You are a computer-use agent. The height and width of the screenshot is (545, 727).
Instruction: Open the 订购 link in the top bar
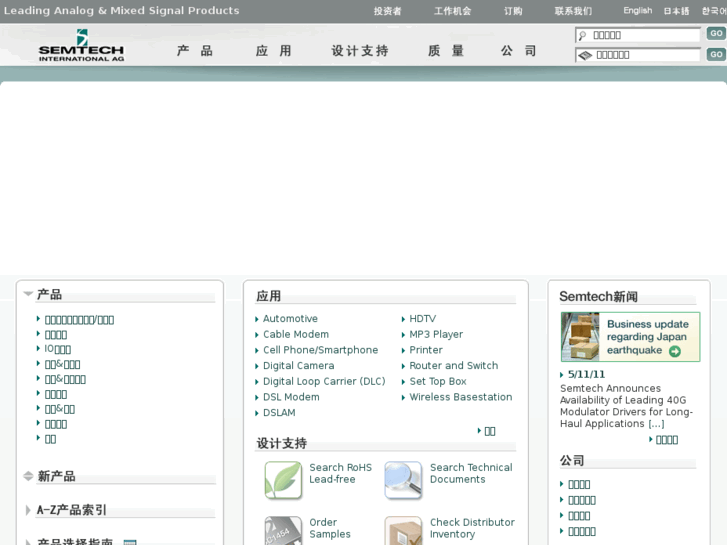[513, 11]
